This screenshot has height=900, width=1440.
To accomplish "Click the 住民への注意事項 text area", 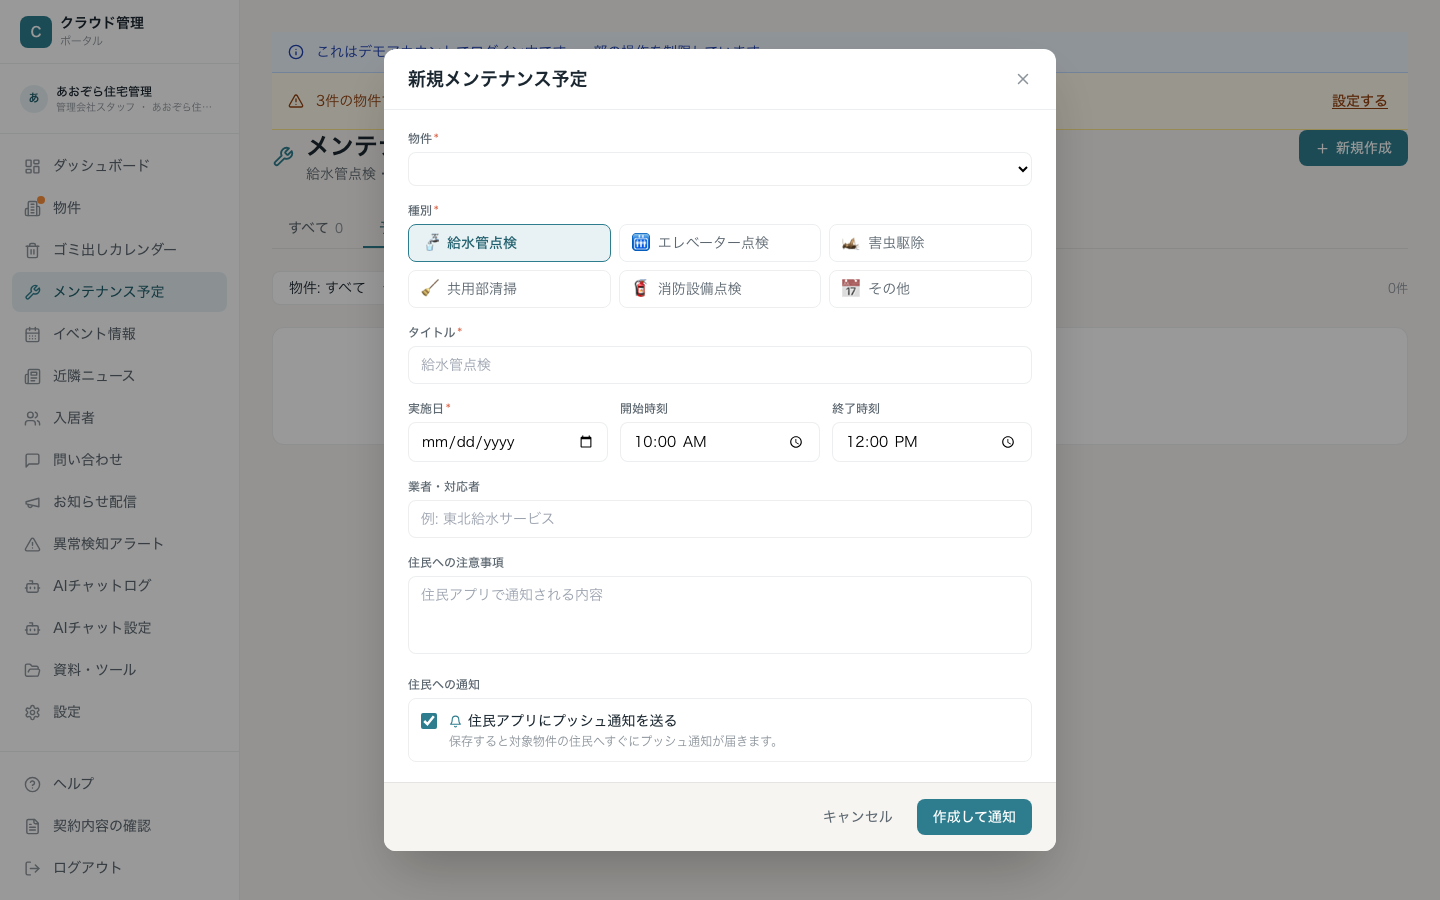I will point(720,615).
